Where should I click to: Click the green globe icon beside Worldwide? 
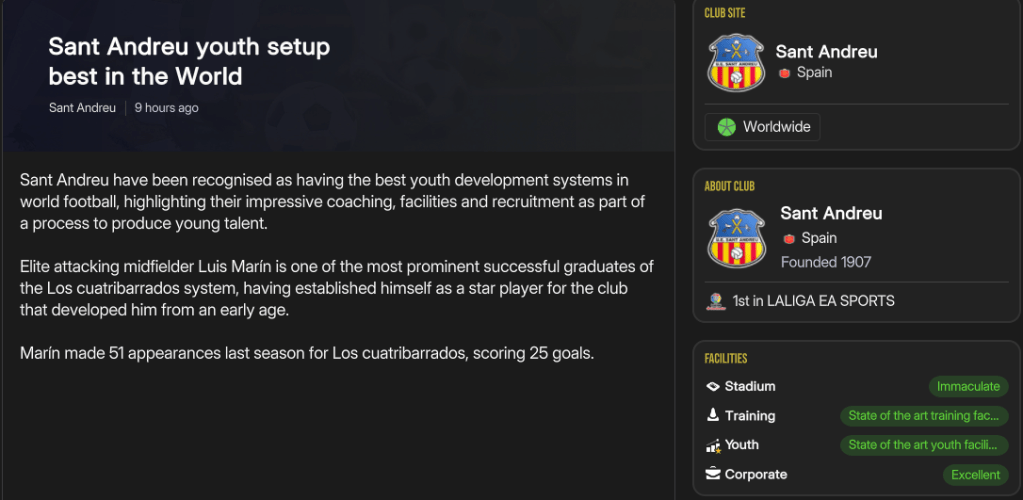pyautogui.click(x=726, y=127)
